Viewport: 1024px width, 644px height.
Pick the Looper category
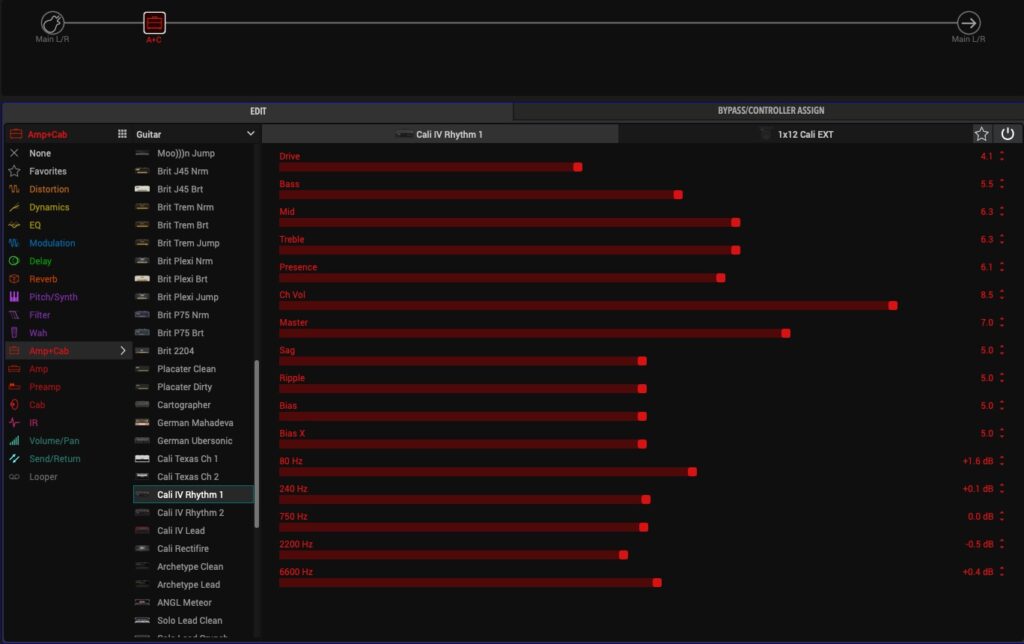(43, 477)
